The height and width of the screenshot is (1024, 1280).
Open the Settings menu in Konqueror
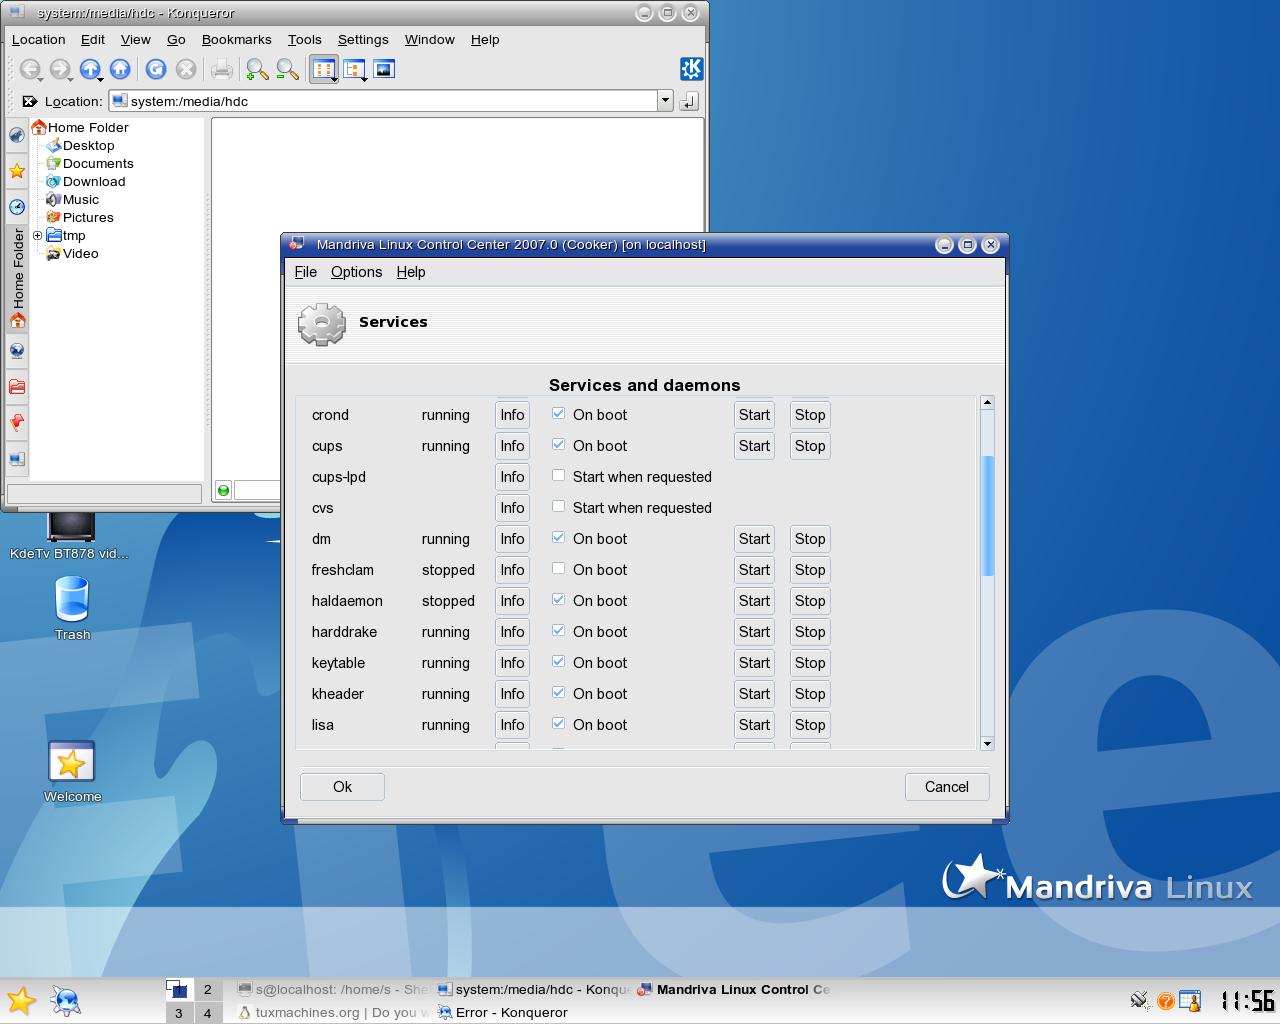tap(363, 40)
